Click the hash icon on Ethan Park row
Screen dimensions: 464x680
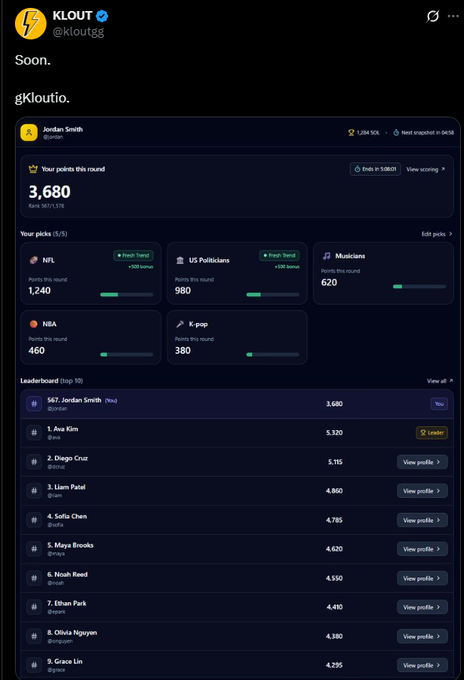[34, 607]
